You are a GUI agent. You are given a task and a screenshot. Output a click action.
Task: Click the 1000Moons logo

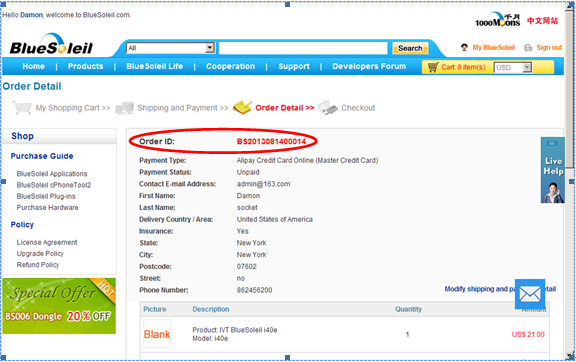(497, 20)
